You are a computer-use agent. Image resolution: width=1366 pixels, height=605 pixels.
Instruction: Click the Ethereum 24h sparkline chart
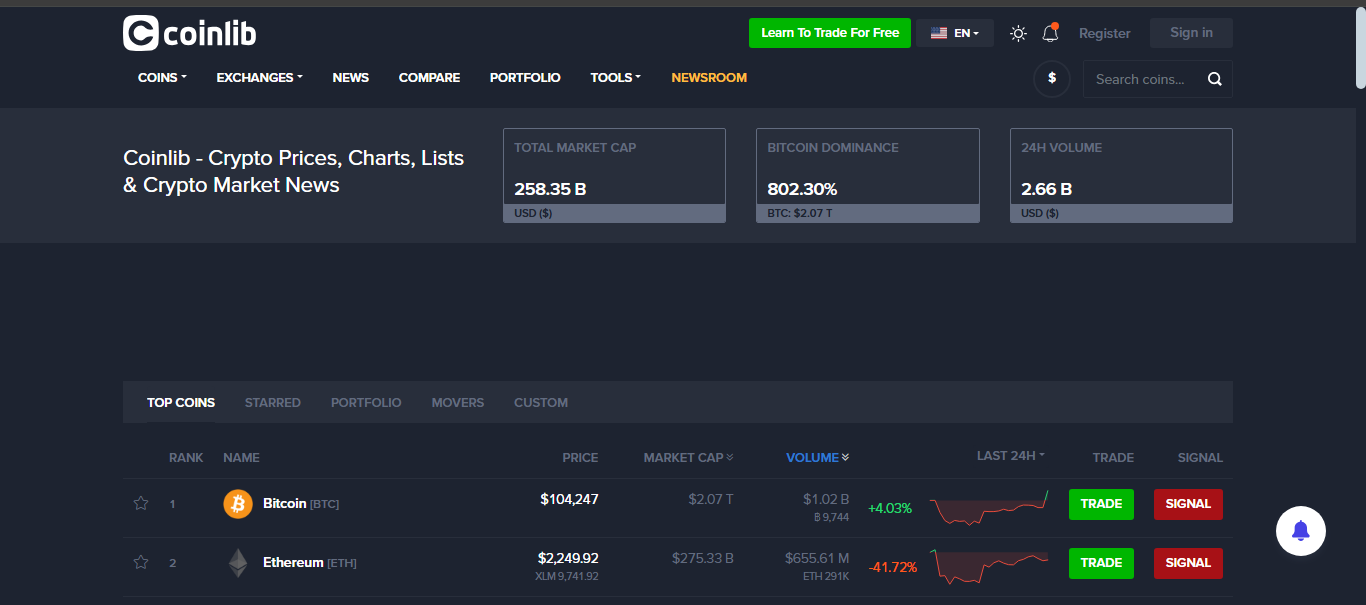[x=989, y=566]
